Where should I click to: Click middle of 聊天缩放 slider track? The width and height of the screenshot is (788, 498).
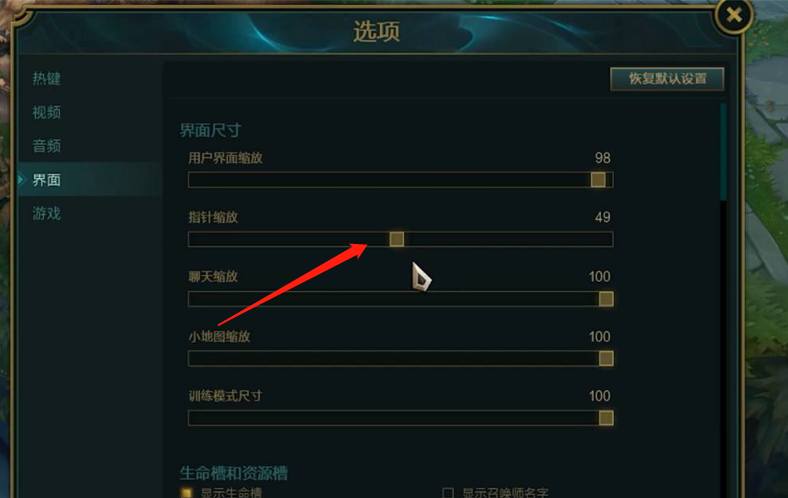coord(401,299)
